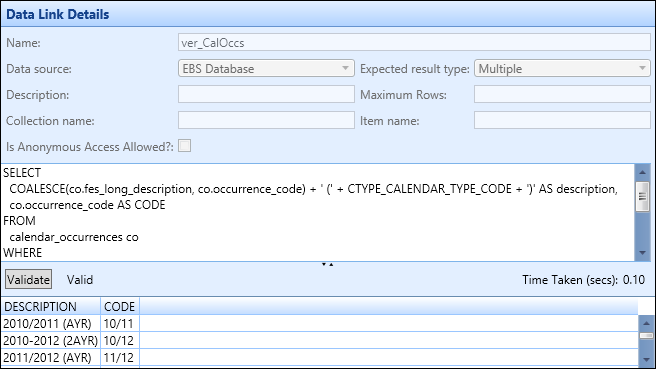Screen dimensions: 656x369
Task: Click into the Description input field
Action: point(266,95)
